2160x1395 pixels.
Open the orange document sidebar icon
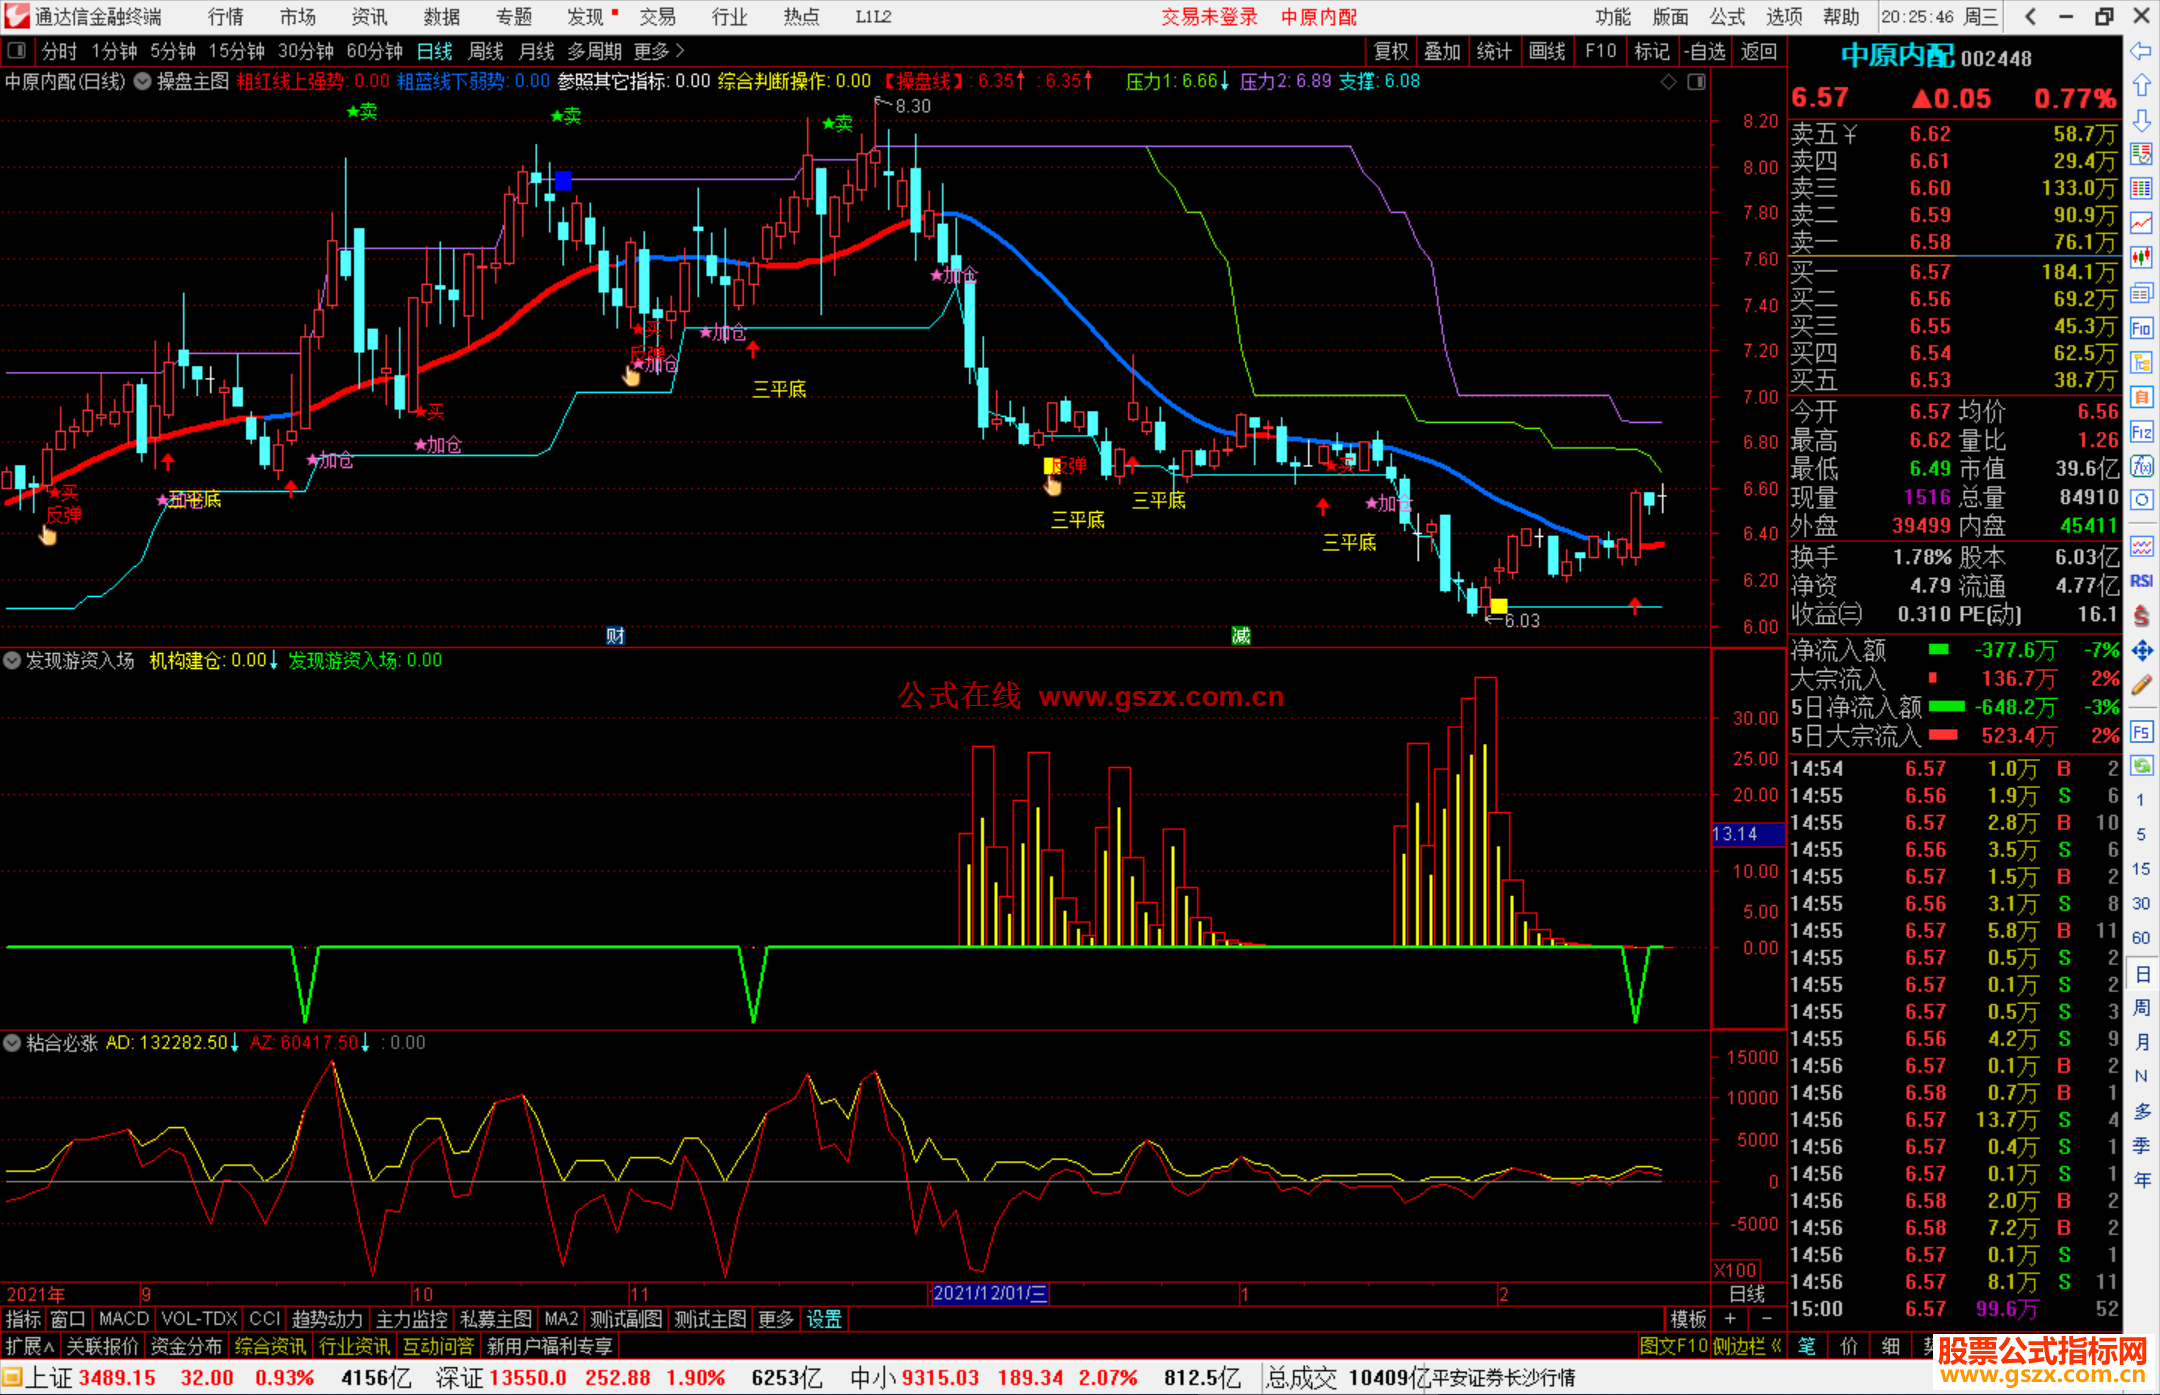point(2141,397)
